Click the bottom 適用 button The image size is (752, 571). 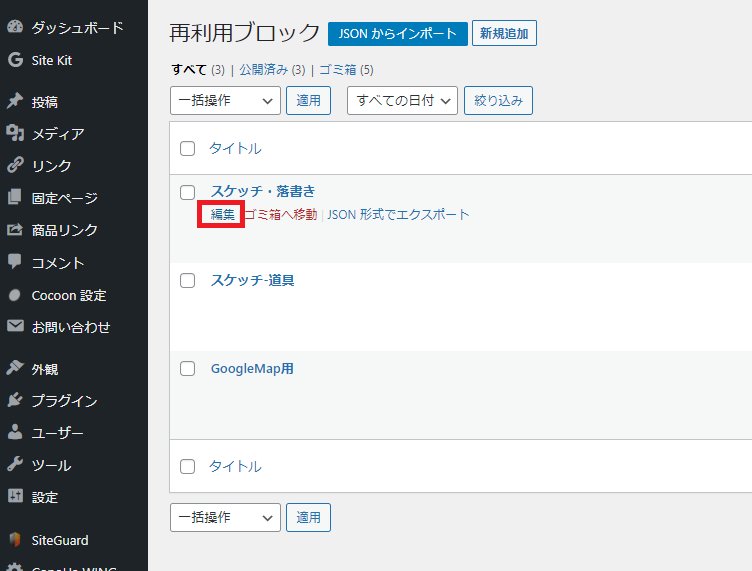(308, 517)
